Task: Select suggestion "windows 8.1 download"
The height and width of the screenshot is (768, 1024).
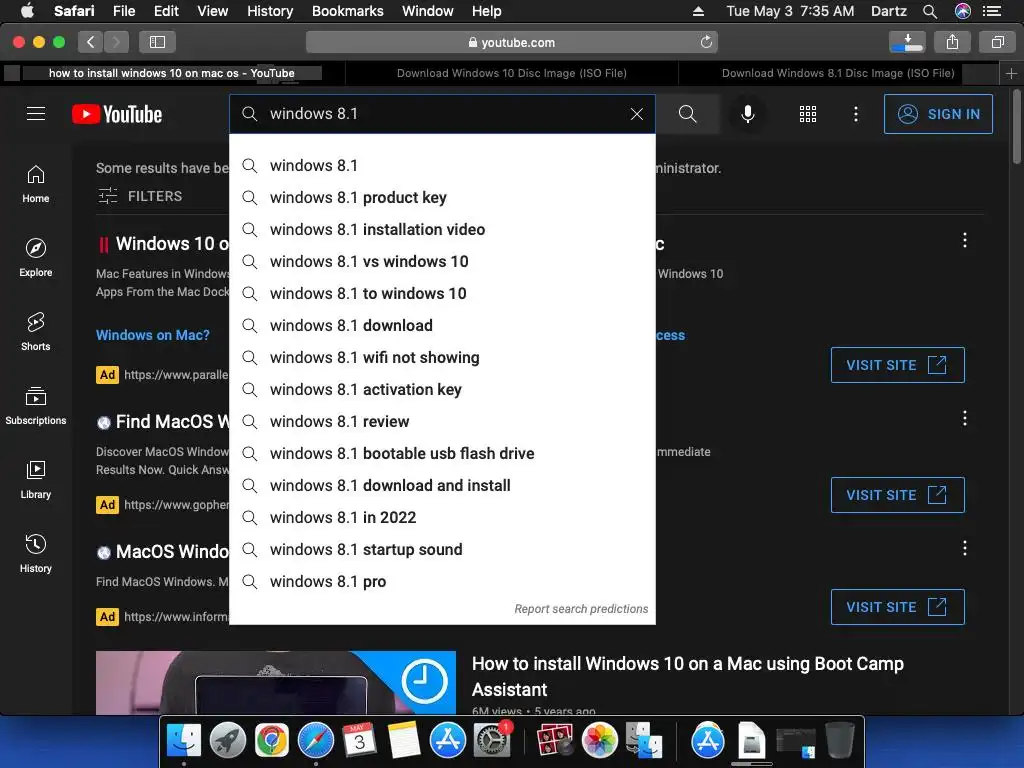Action: 442,325
